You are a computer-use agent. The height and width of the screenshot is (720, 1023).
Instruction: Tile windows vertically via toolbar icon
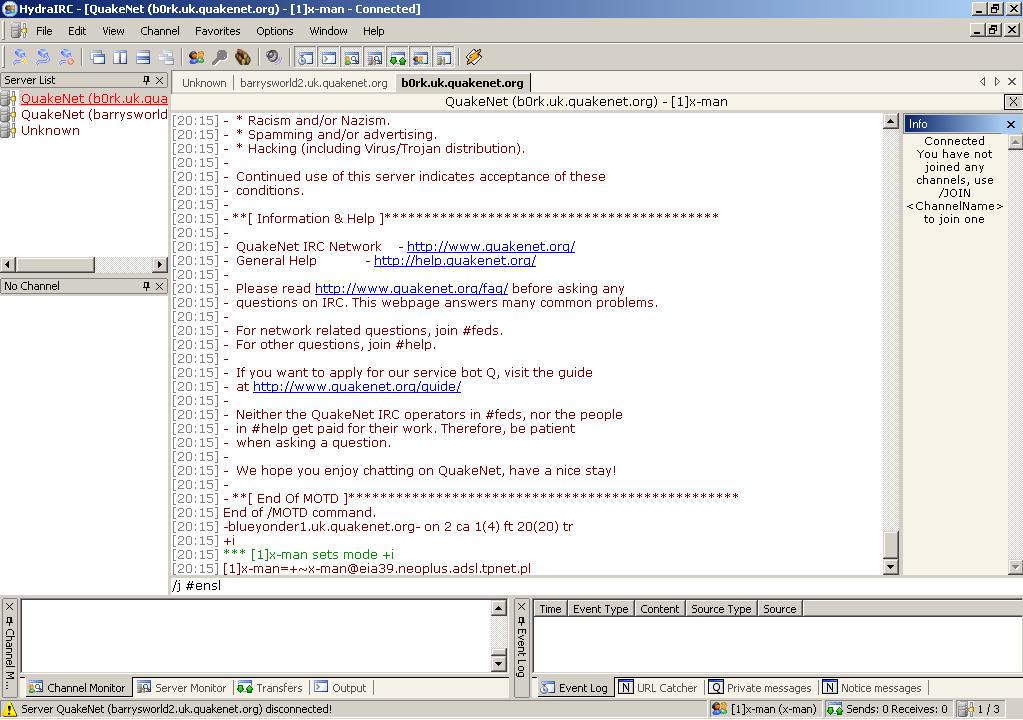[121, 57]
